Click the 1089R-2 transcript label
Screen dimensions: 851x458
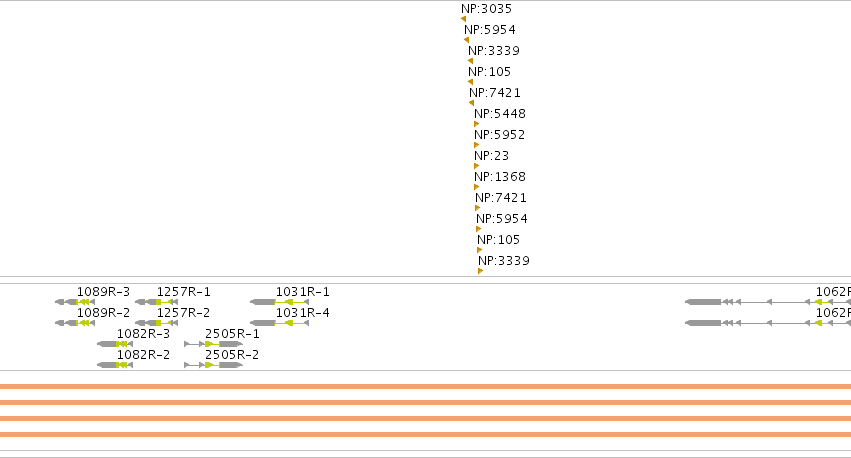point(104,313)
